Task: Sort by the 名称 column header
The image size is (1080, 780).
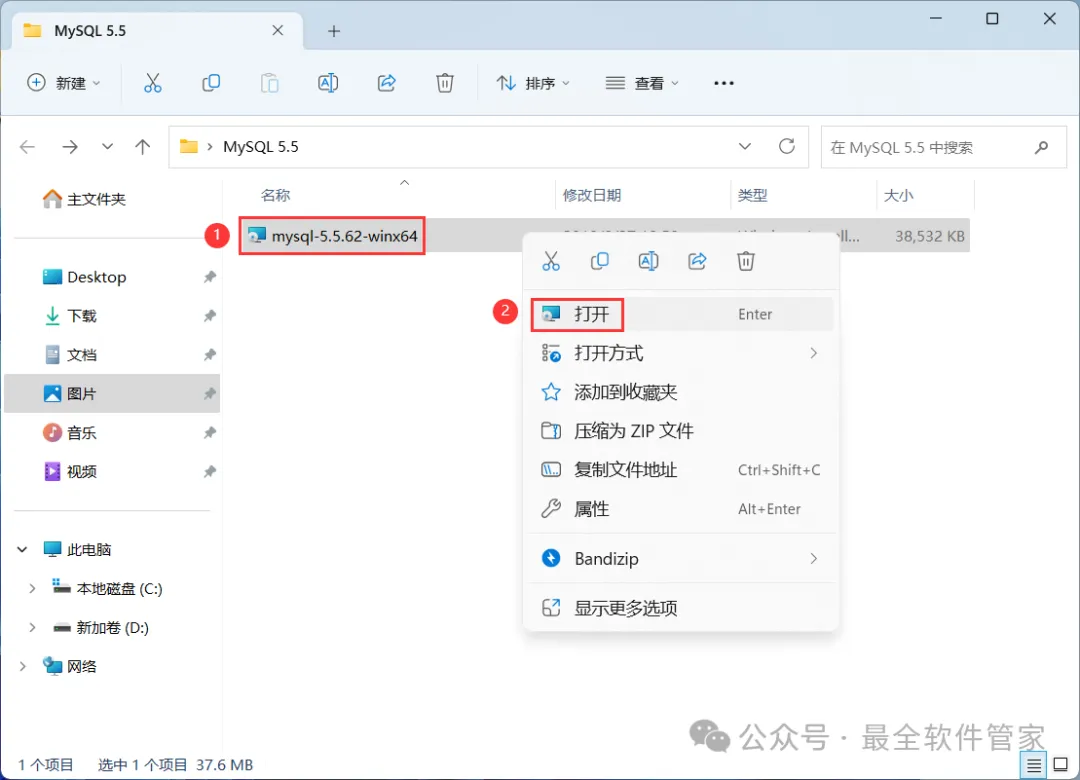Action: pos(276,196)
